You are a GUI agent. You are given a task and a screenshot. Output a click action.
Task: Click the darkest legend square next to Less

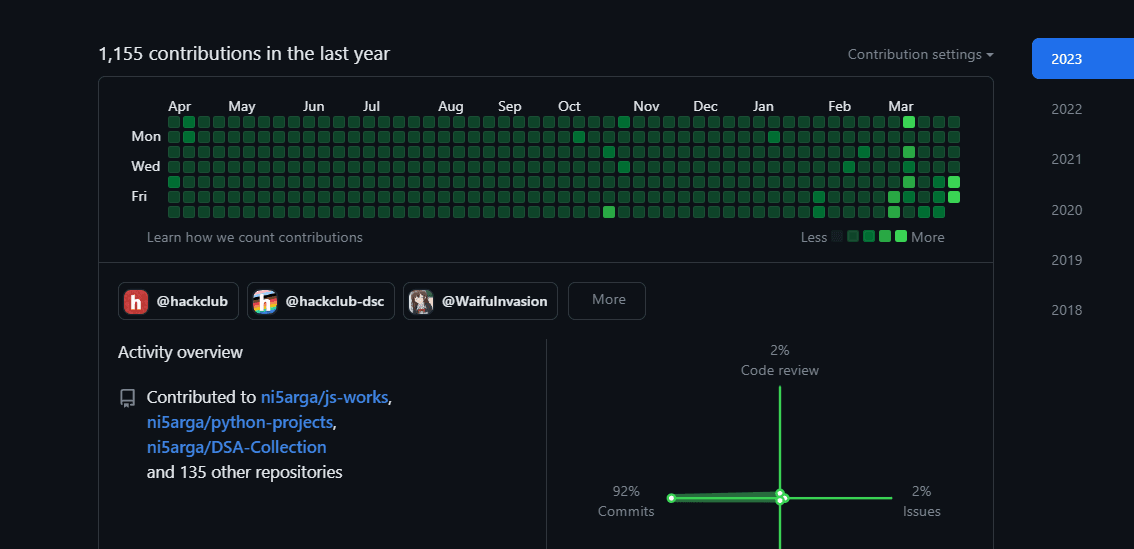837,237
